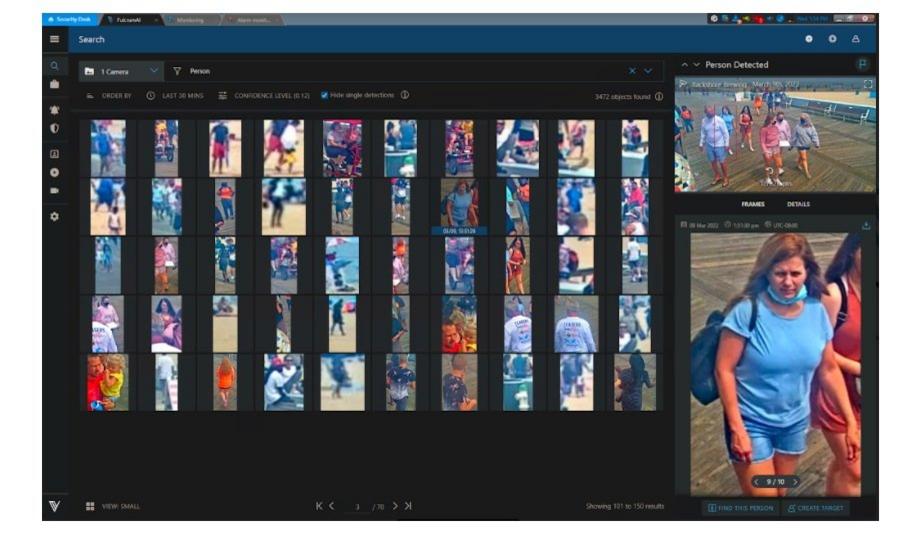The image size is (920, 533).
Task: Expand filter options chevron beside the X
Action: pyautogui.click(x=648, y=71)
